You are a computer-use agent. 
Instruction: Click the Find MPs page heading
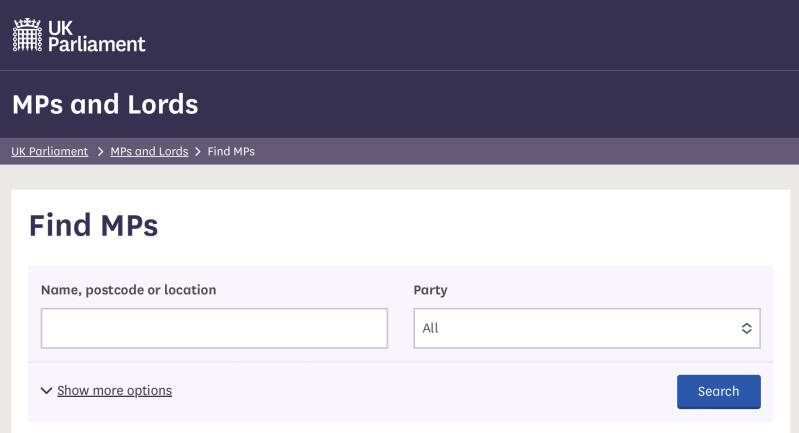point(93,225)
